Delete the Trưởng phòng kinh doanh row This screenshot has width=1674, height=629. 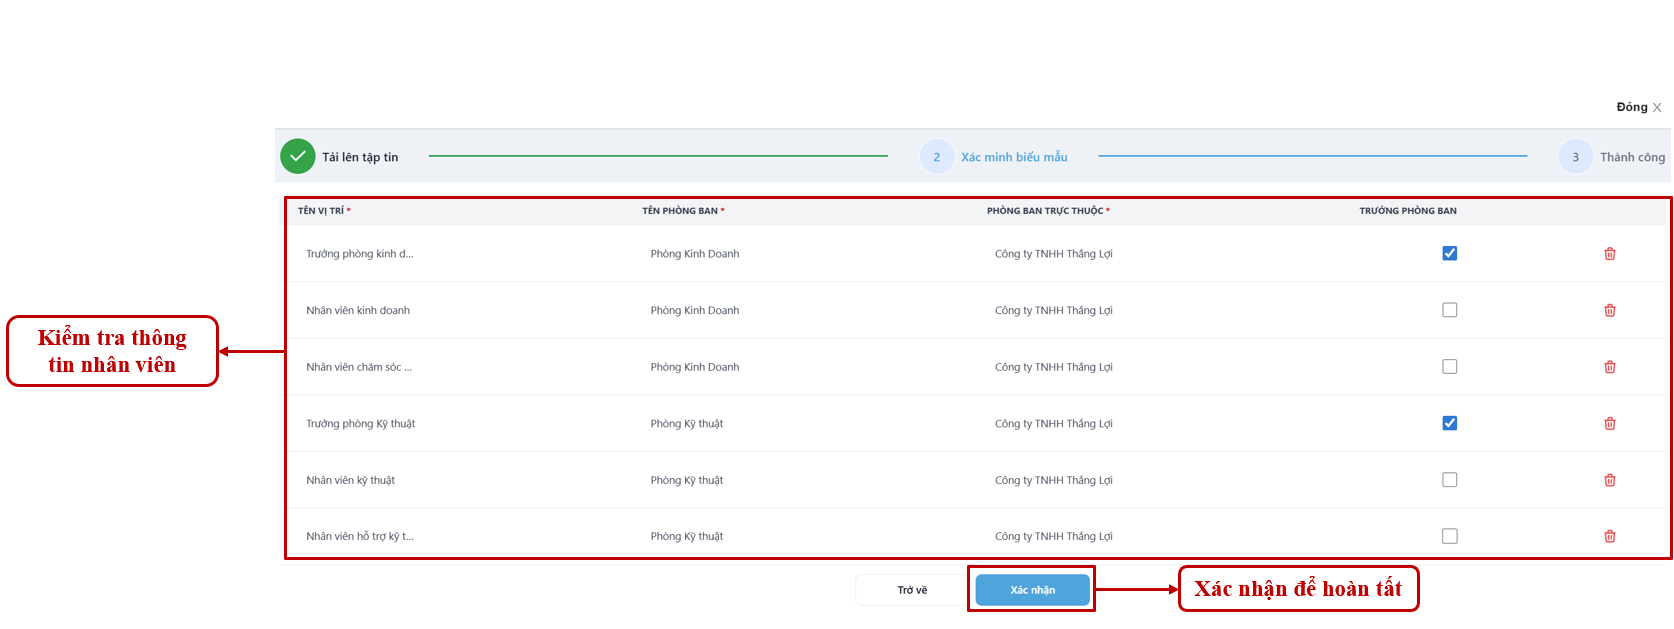(x=1609, y=254)
